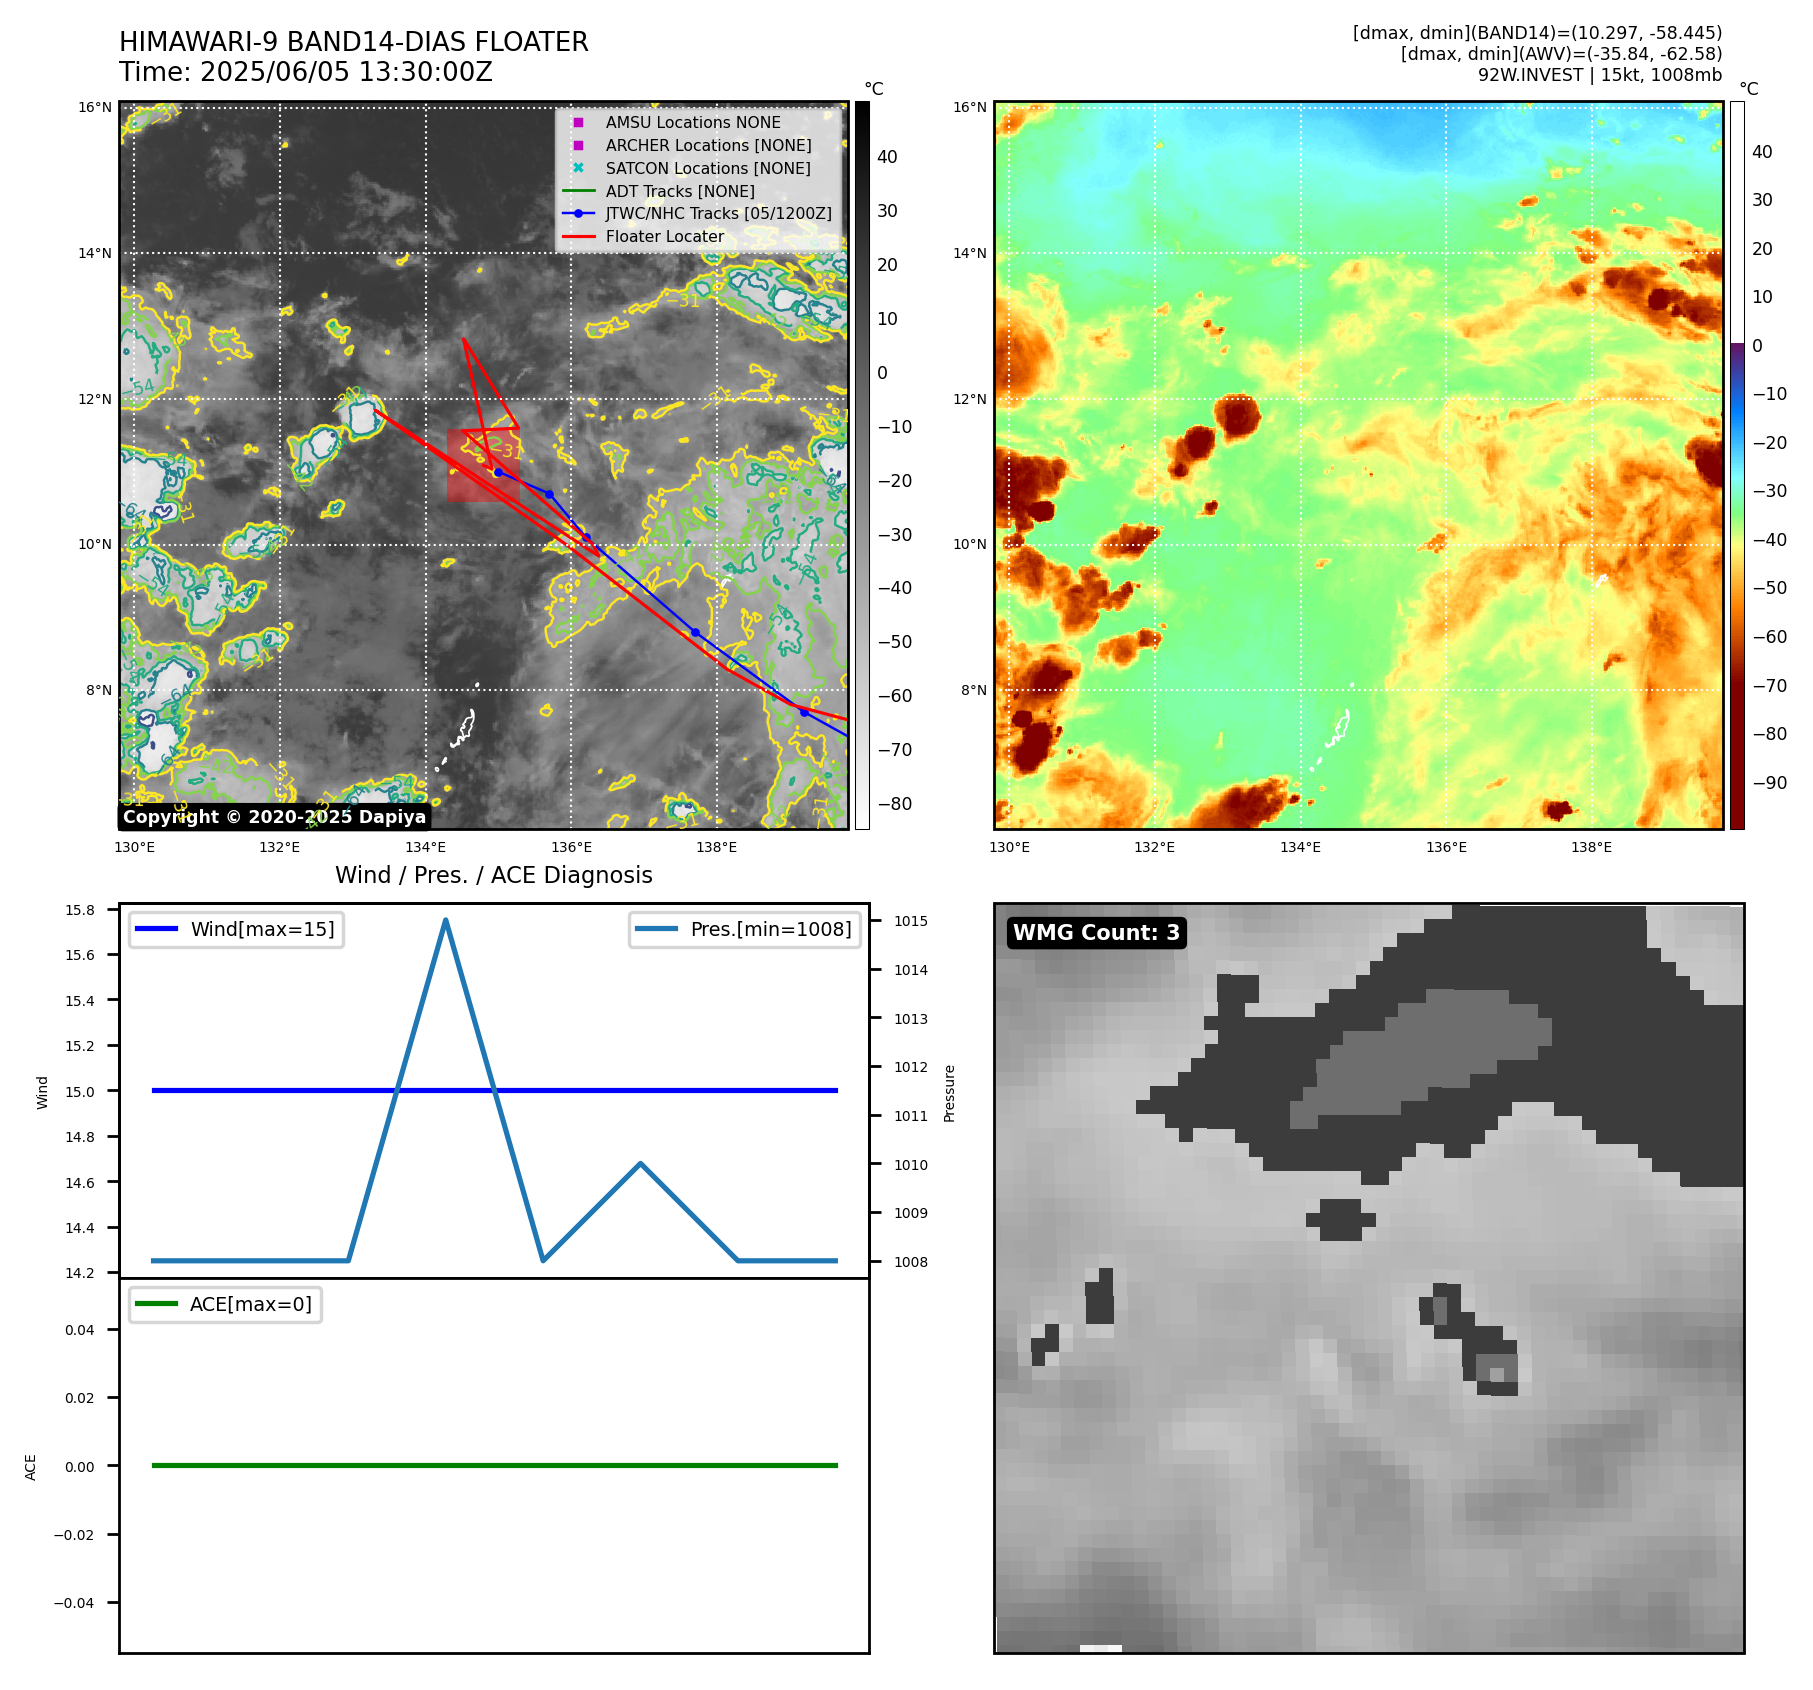Click the cyan SATCON cross legend marker
The image size is (1813, 1690).
point(578,168)
